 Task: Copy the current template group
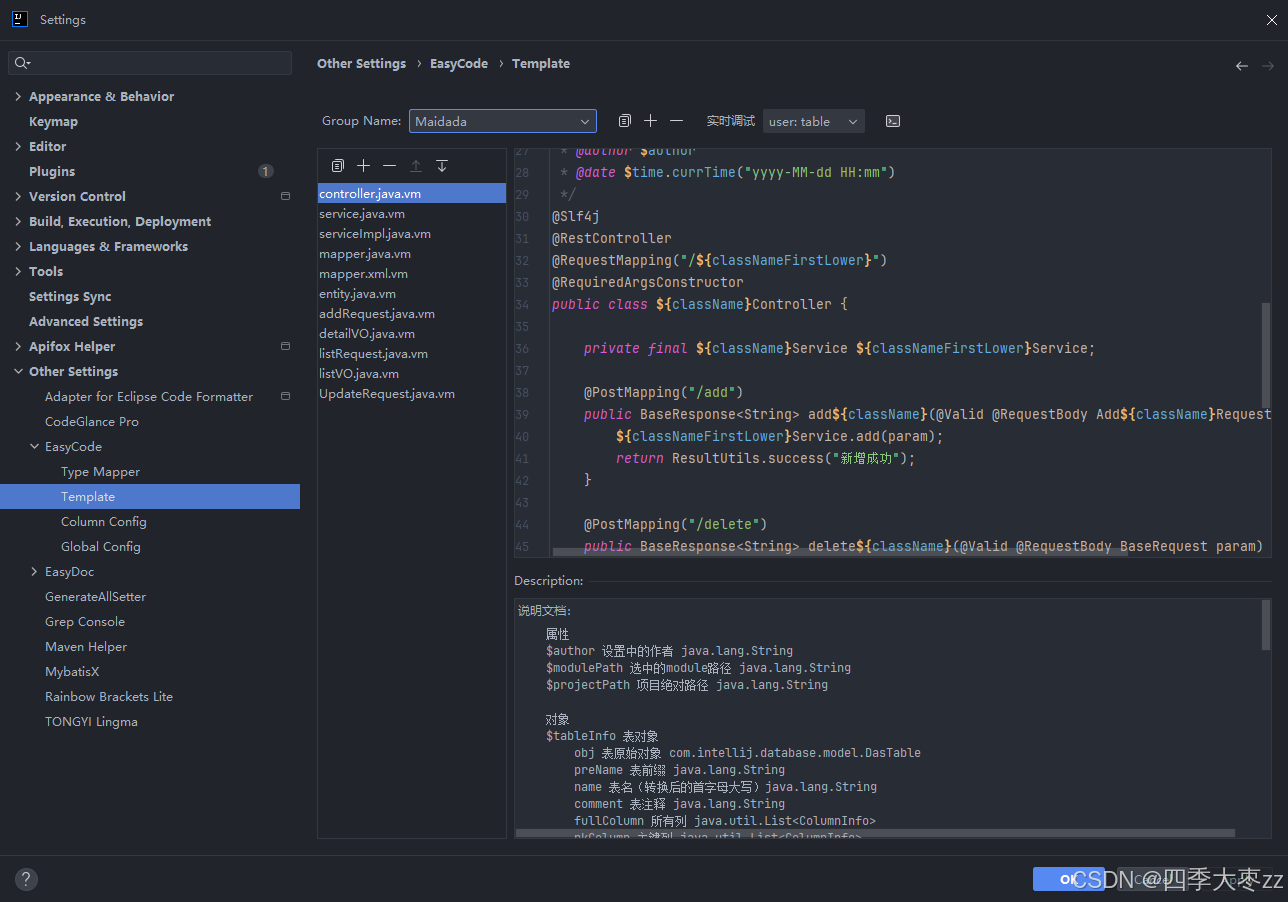[624, 121]
